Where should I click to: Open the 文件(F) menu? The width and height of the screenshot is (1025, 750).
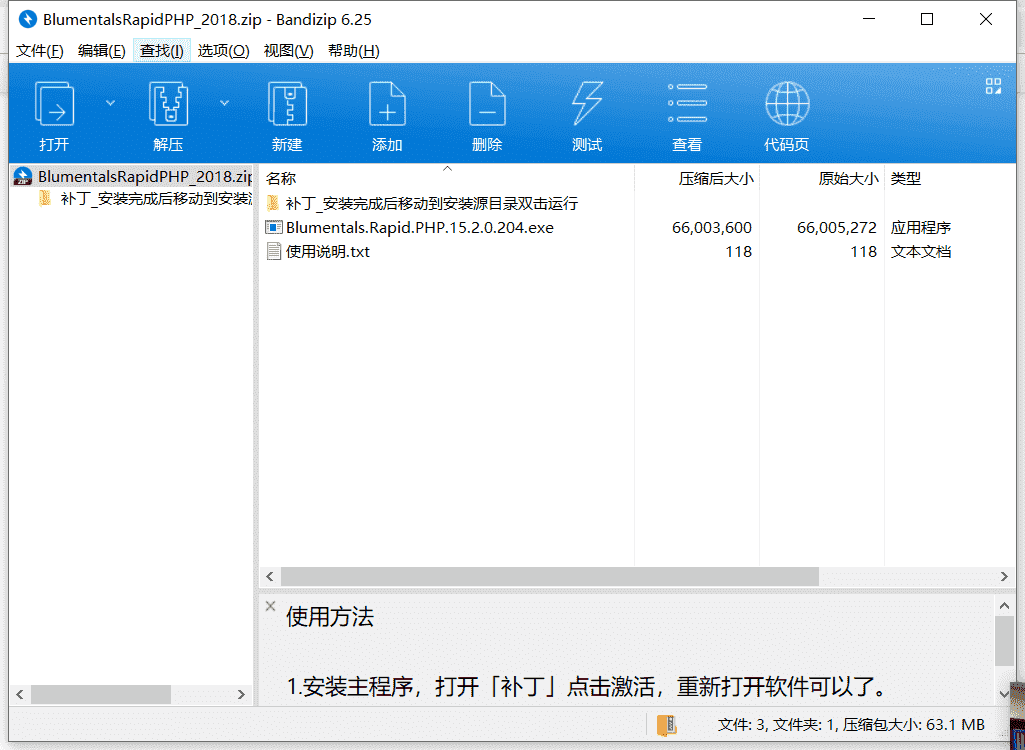pos(39,50)
